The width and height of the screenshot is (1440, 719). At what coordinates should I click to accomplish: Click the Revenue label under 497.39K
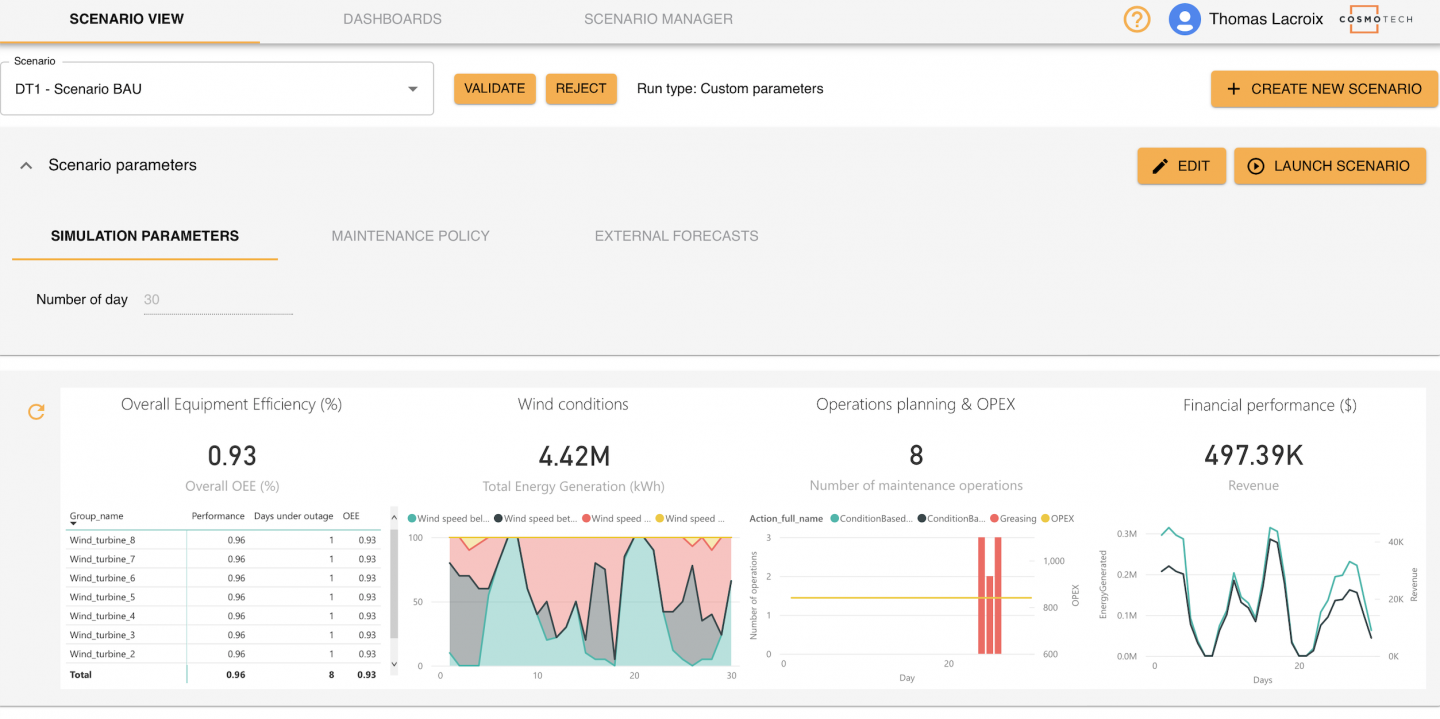click(x=1253, y=486)
